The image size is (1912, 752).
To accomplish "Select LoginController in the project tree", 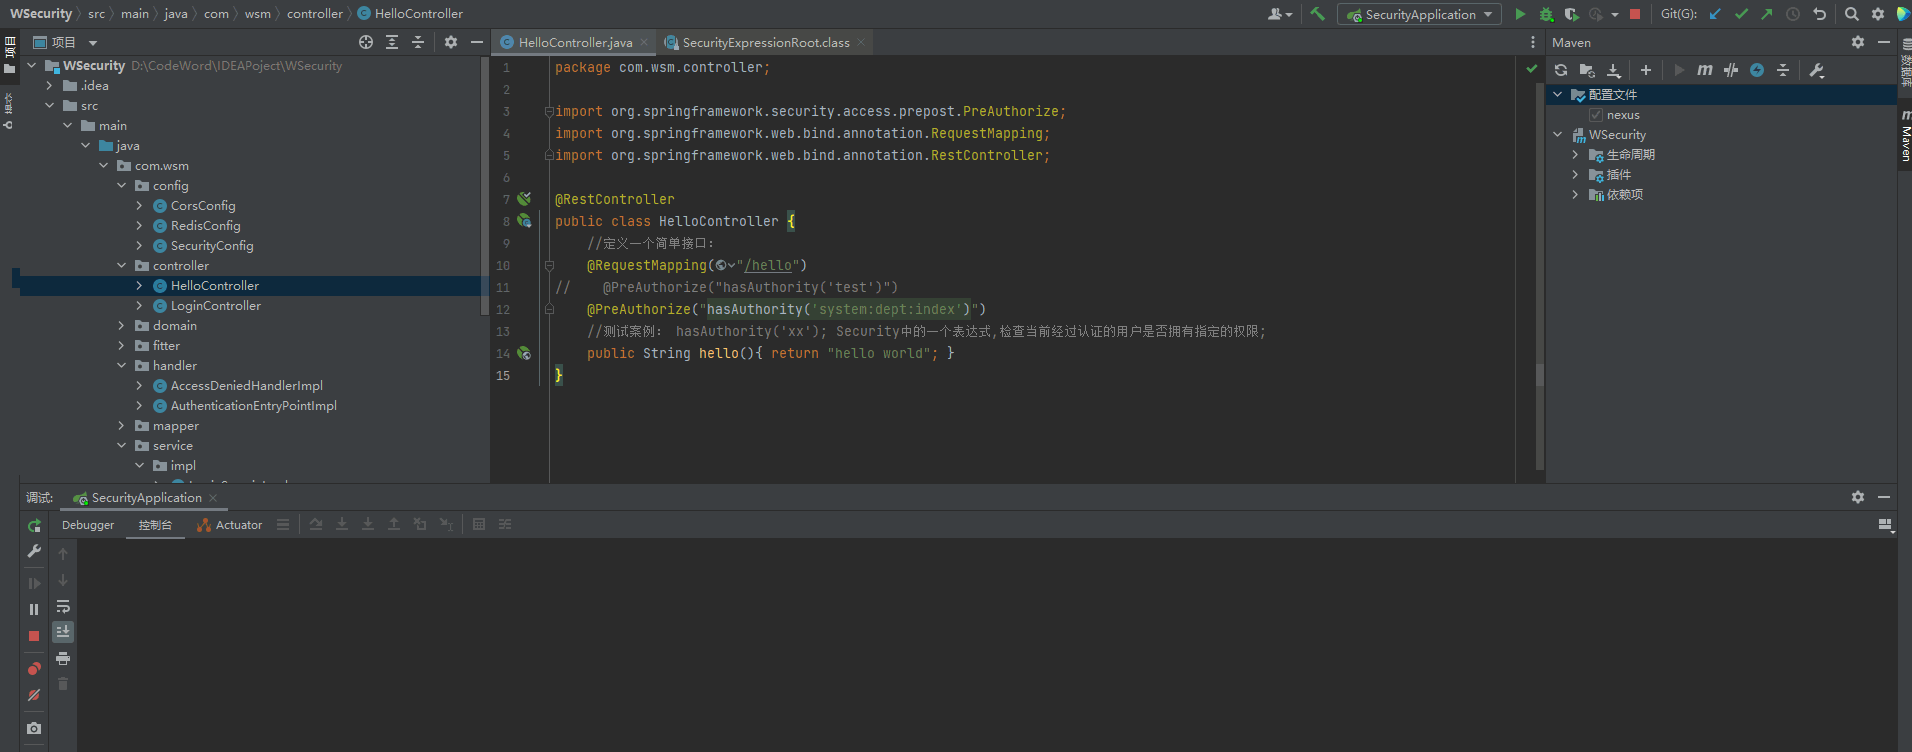I will (215, 306).
